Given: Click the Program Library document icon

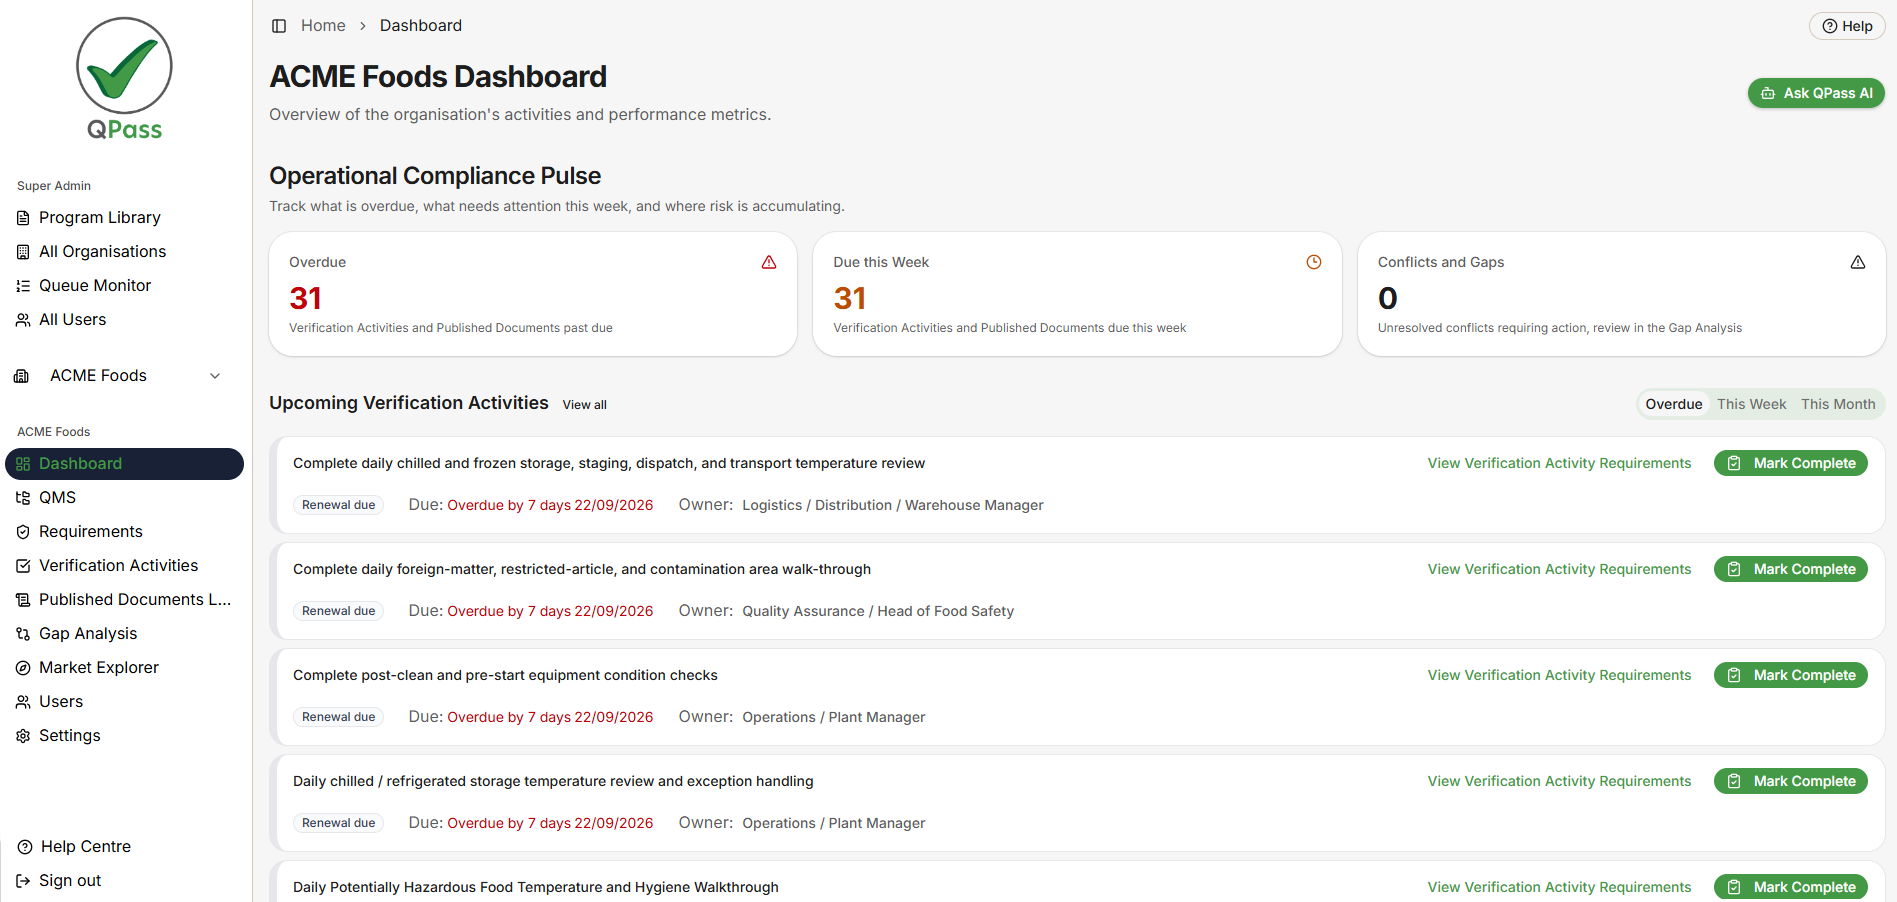Looking at the screenshot, I should pyautogui.click(x=23, y=218).
